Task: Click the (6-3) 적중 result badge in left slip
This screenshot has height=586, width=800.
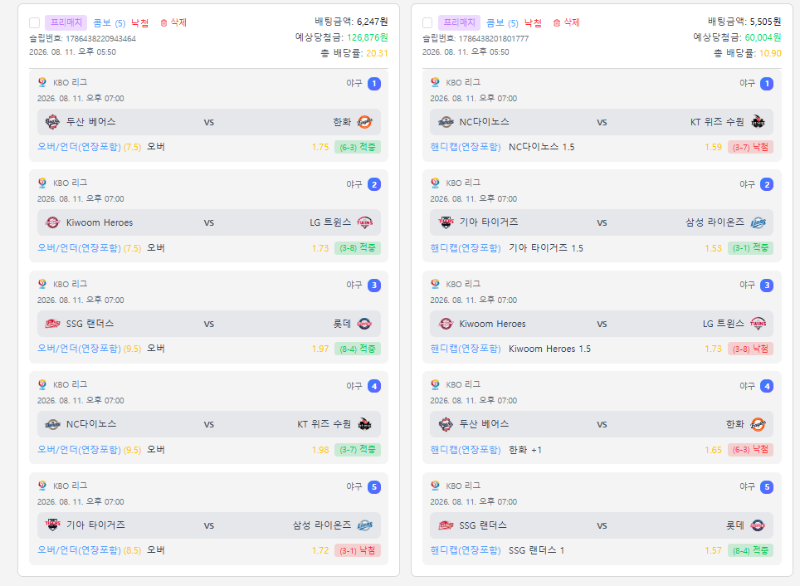Action: [357, 147]
